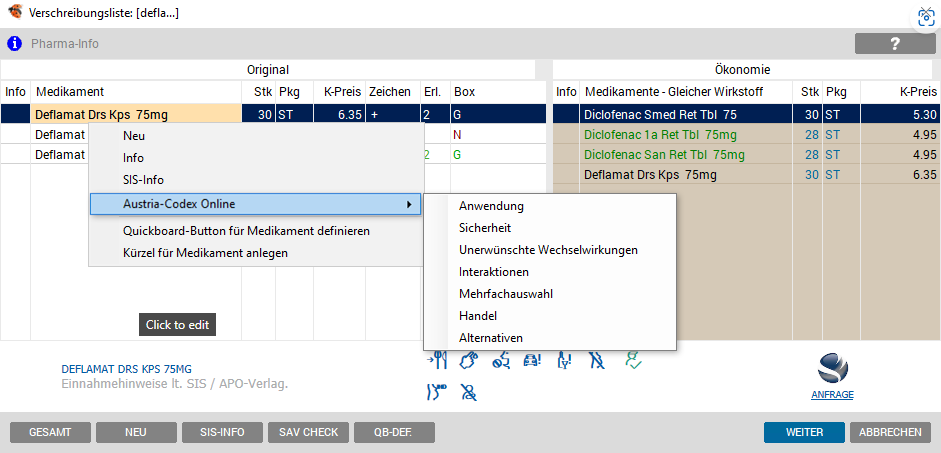Open the ANFRAGE link
The height and width of the screenshot is (453, 941).
(x=832, y=395)
